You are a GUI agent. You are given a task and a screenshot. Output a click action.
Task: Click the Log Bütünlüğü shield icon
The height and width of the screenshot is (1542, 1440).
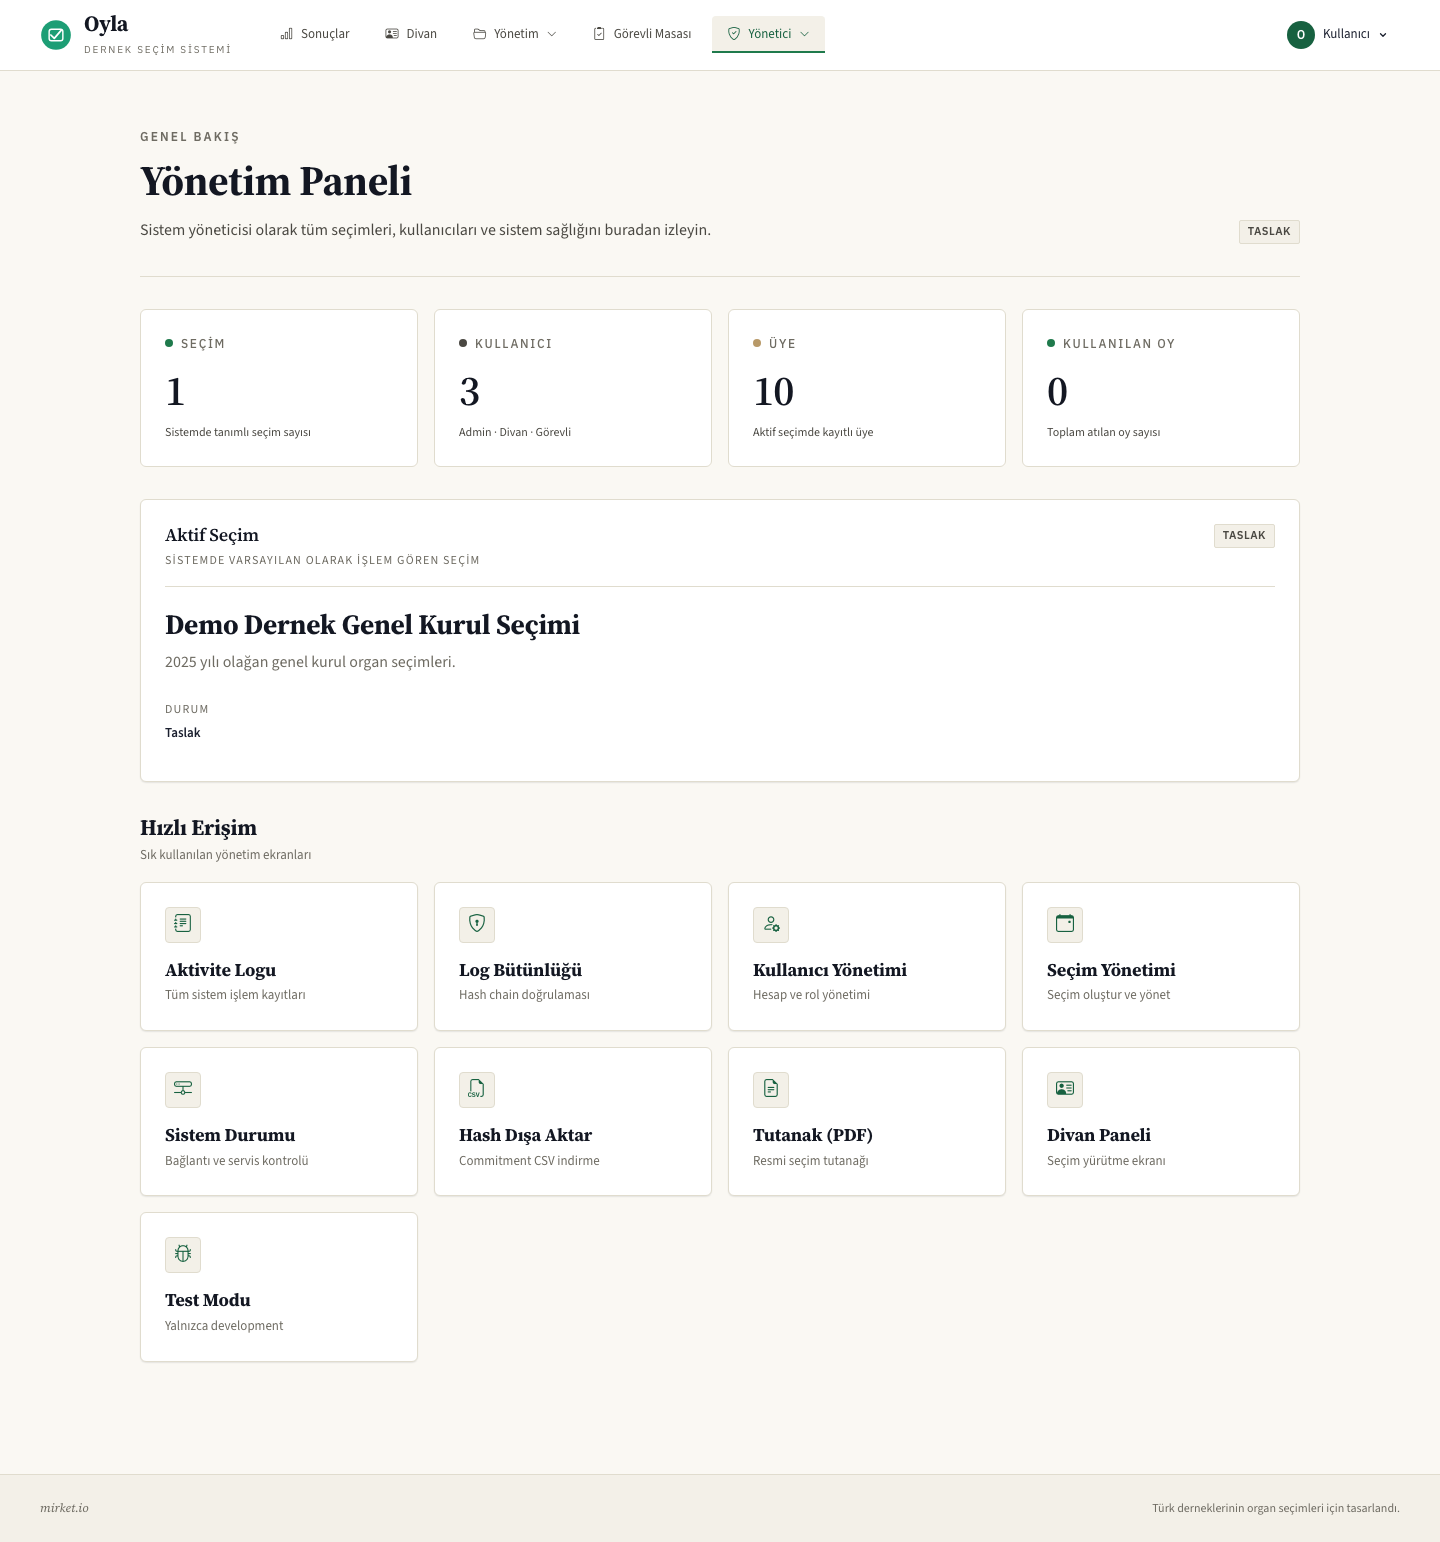pos(477,924)
